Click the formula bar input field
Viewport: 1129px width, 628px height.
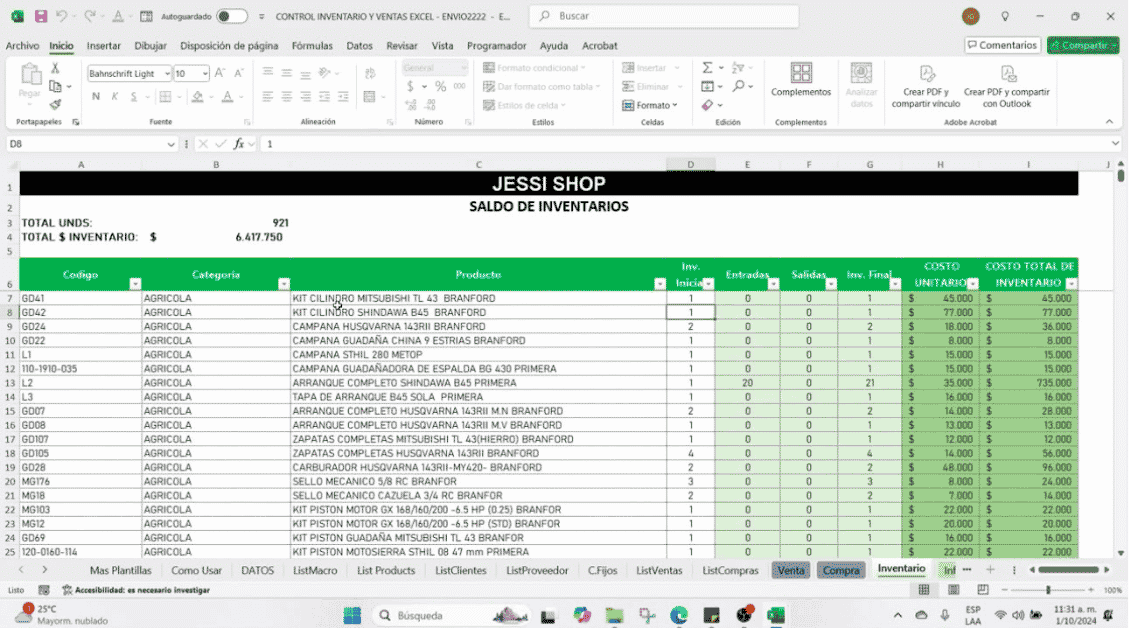pos(684,144)
